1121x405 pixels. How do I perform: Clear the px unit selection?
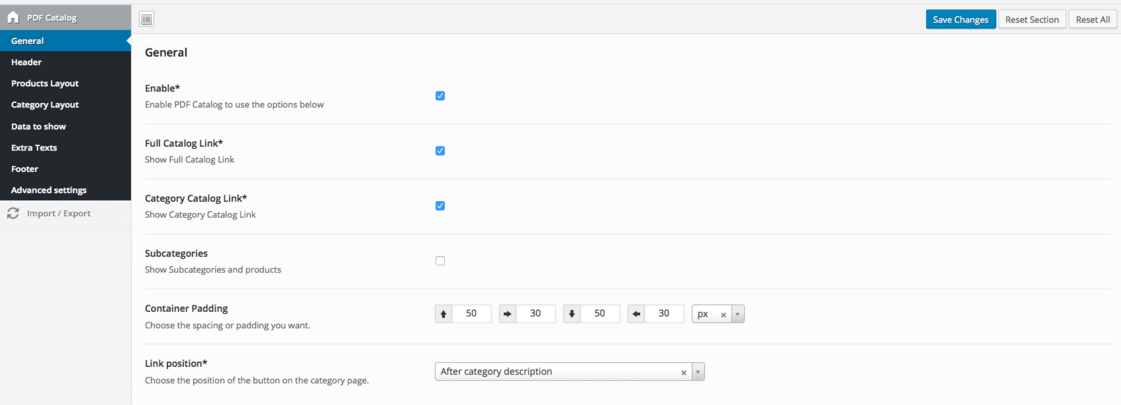coord(723,314)
